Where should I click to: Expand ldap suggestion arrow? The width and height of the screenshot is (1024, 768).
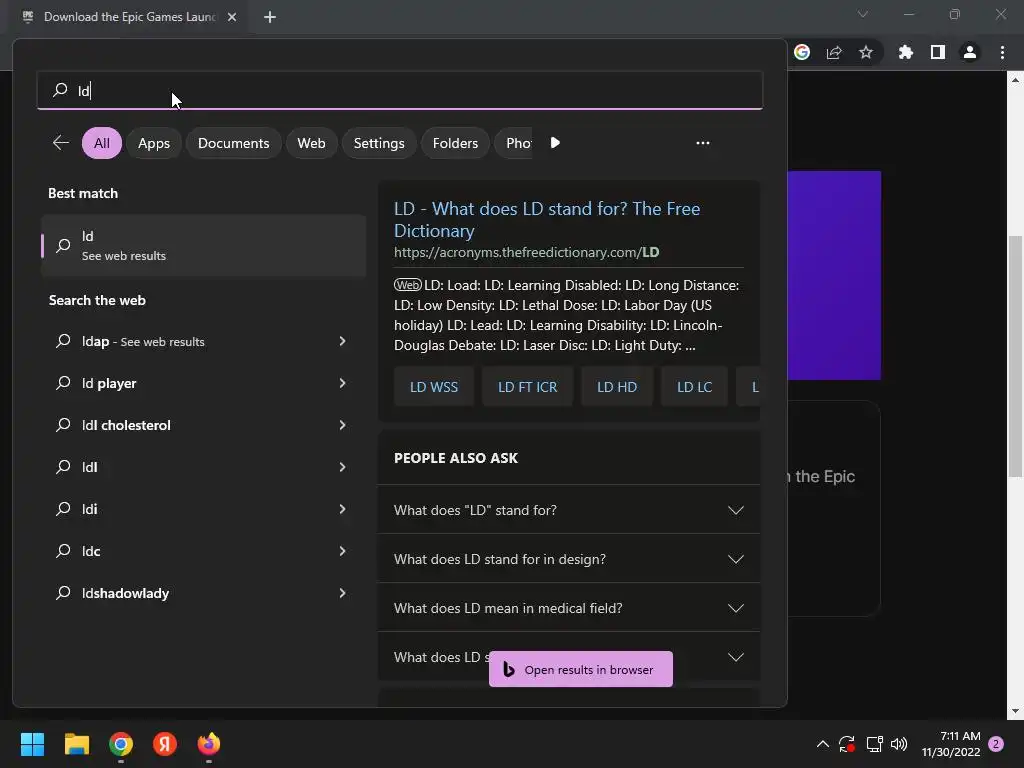click(x=342, y=341)
